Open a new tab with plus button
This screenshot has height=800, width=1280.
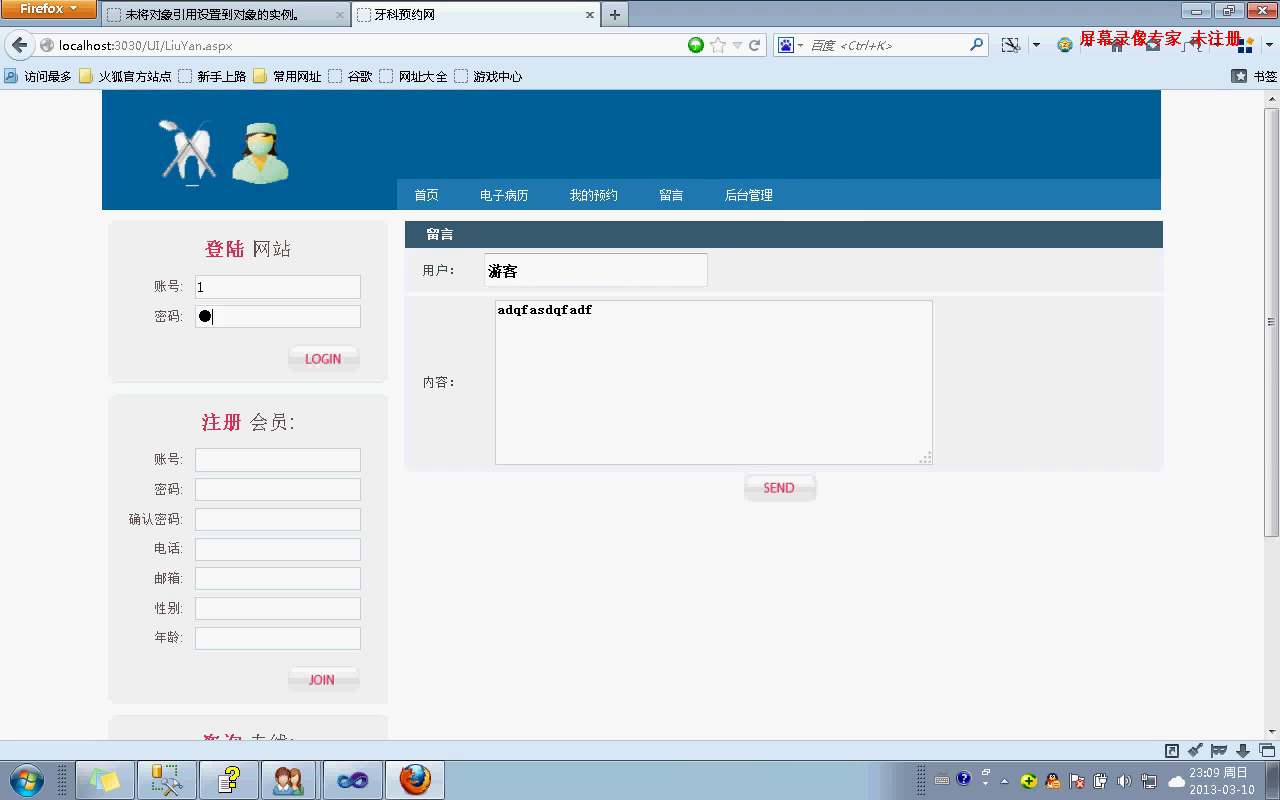615,15
